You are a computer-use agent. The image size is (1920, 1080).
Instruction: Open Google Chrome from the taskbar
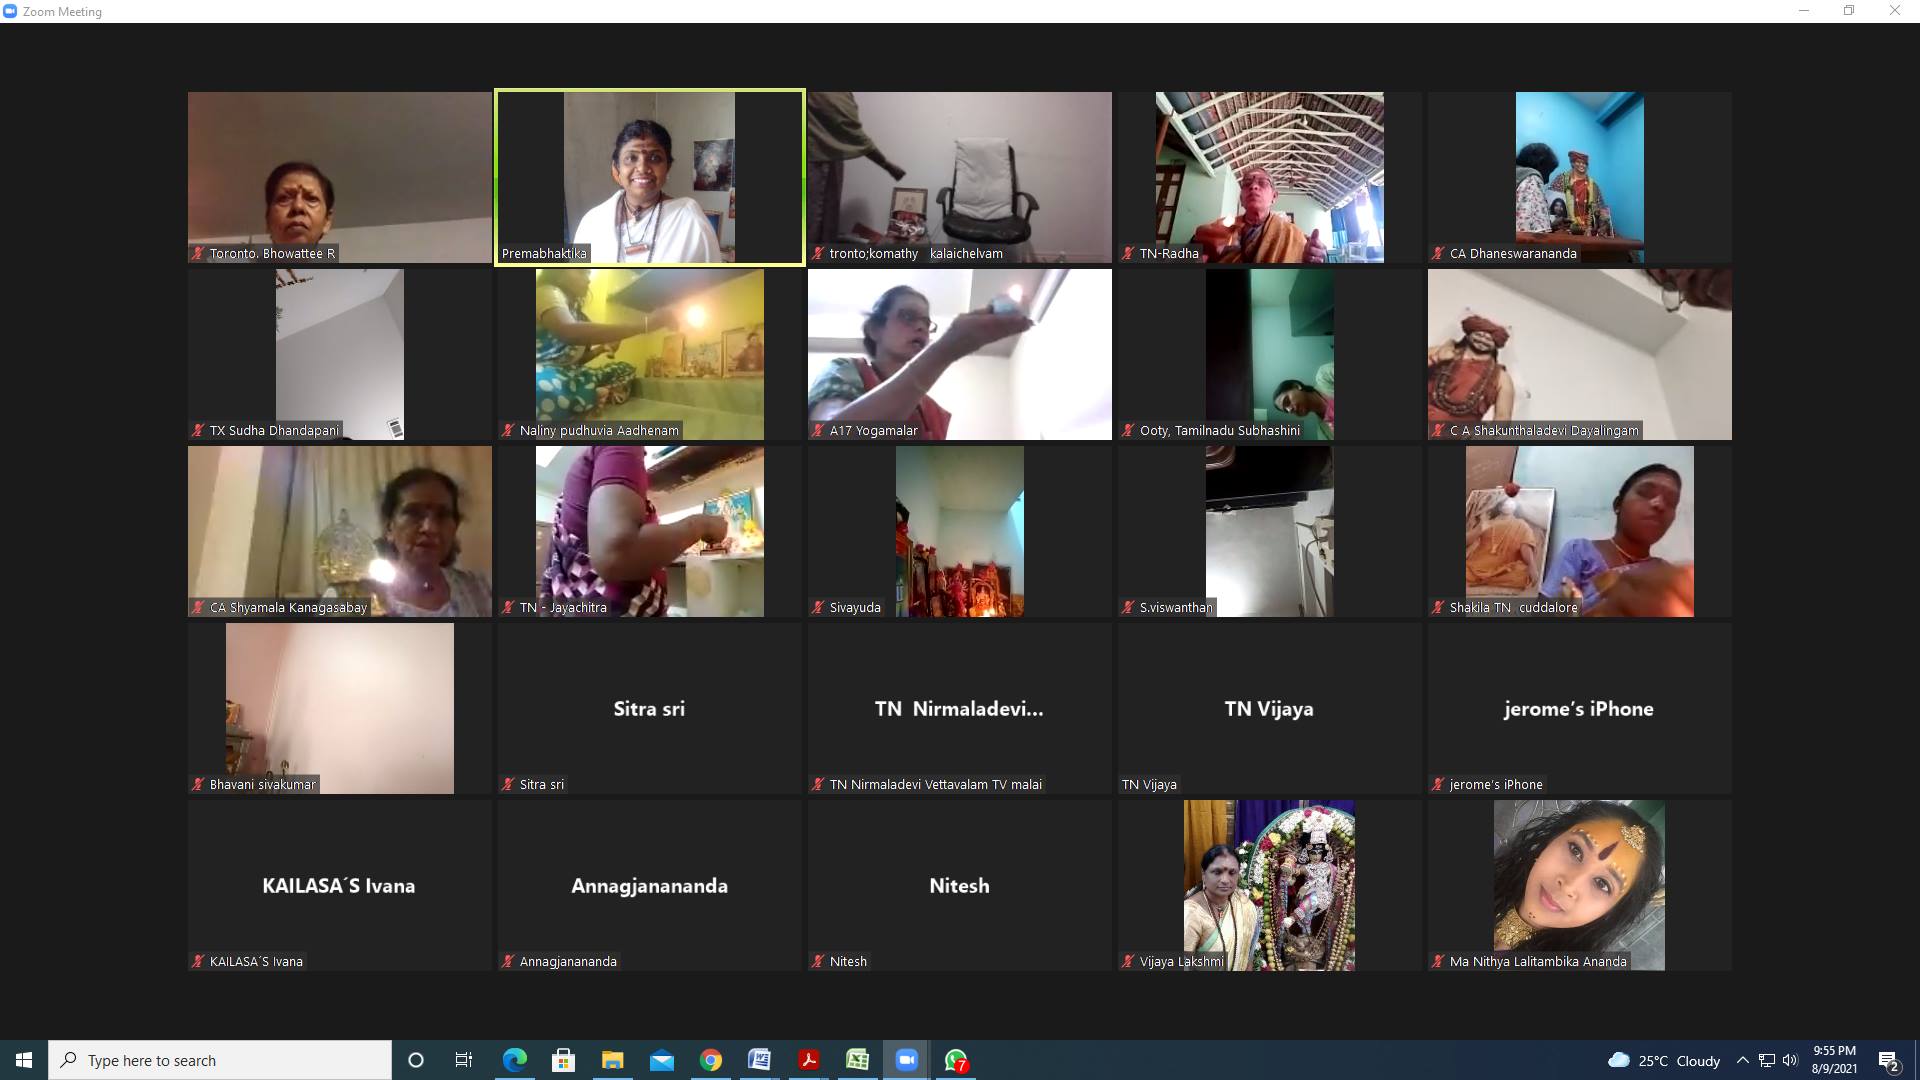coord(711,1060)
